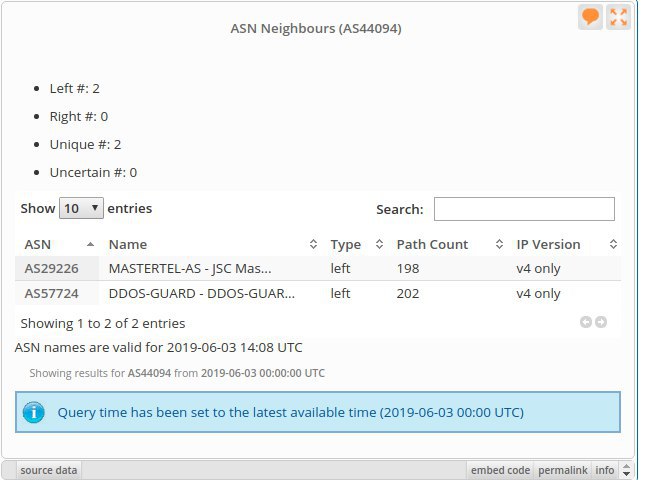Click 'left' type in AS57724 row
Screen dimensions: 647x480
coord(340,293)
